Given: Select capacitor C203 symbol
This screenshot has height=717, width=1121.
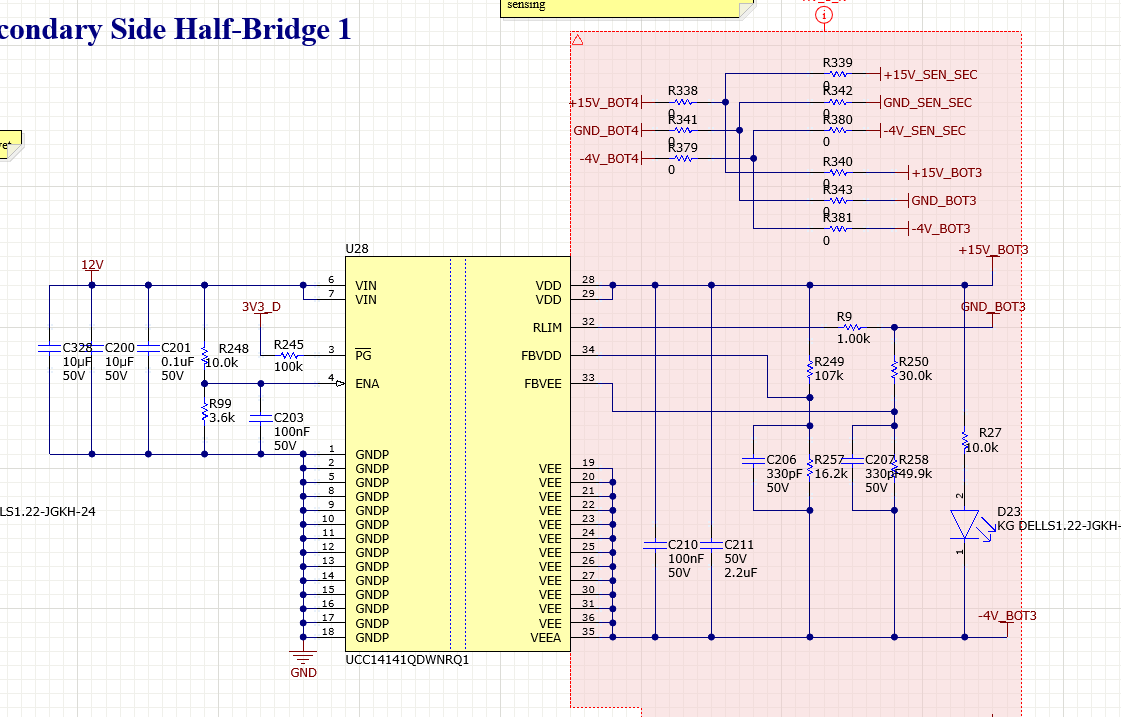Looking at the screenshot, I should (x=261, y=417).
